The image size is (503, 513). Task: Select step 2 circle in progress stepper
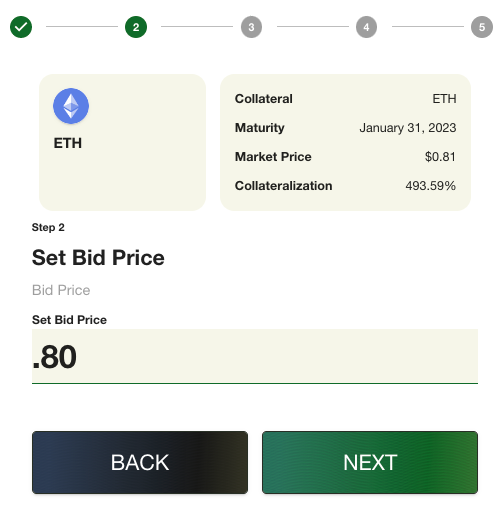(136, 27)
